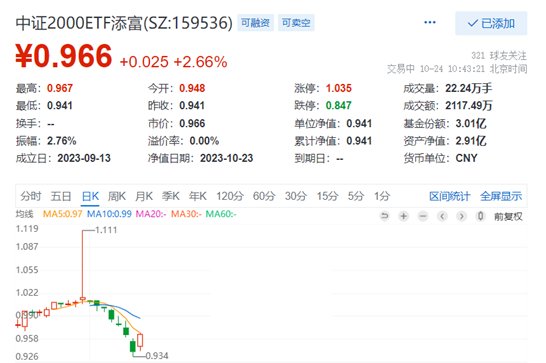
Task: Select the 年K chart tab
Action: pos(198,196)
